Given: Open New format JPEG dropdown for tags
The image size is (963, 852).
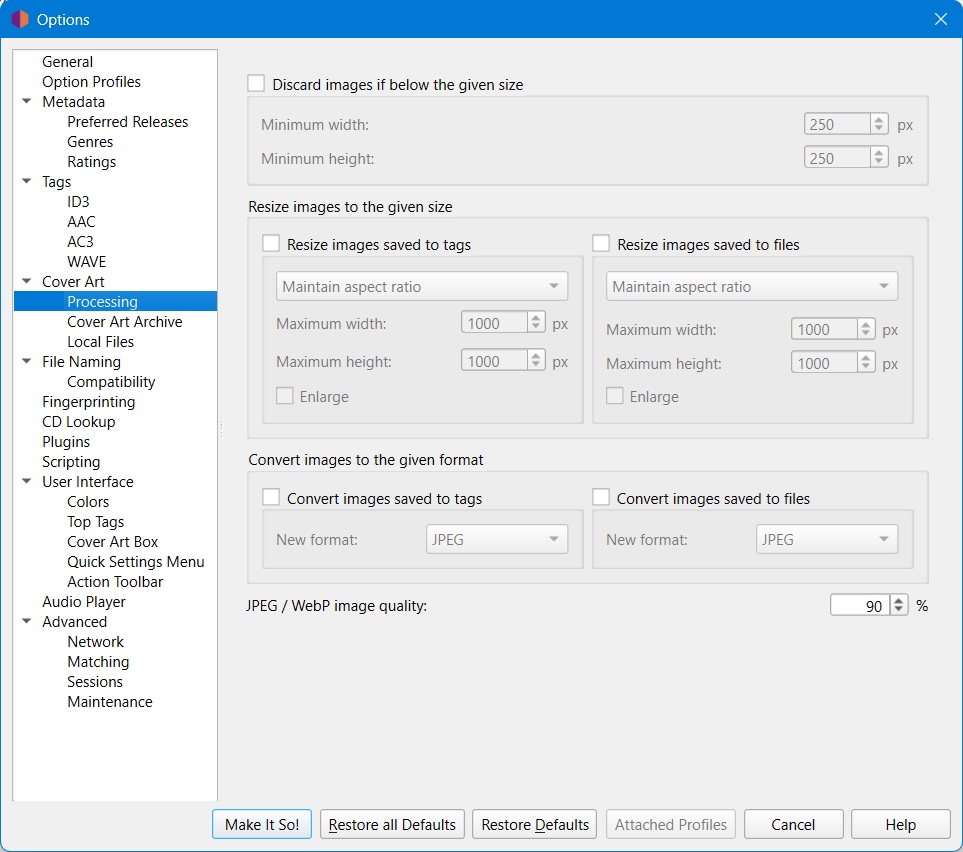Looking at the screenshot, I should click(497, 539).
